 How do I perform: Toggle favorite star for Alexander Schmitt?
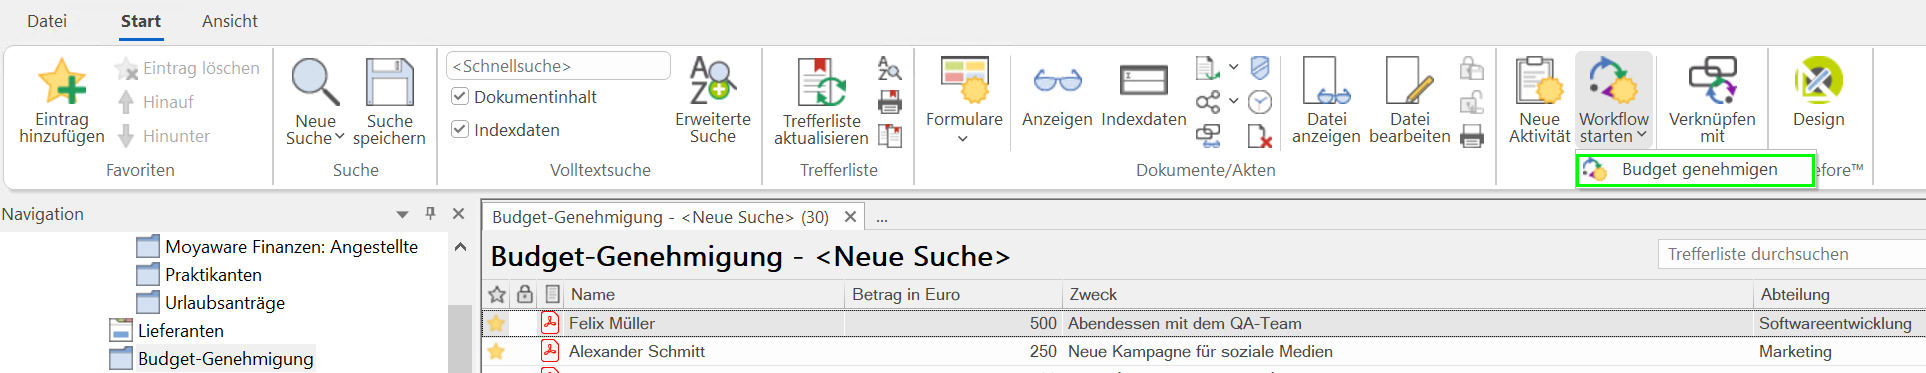[496, 351]
